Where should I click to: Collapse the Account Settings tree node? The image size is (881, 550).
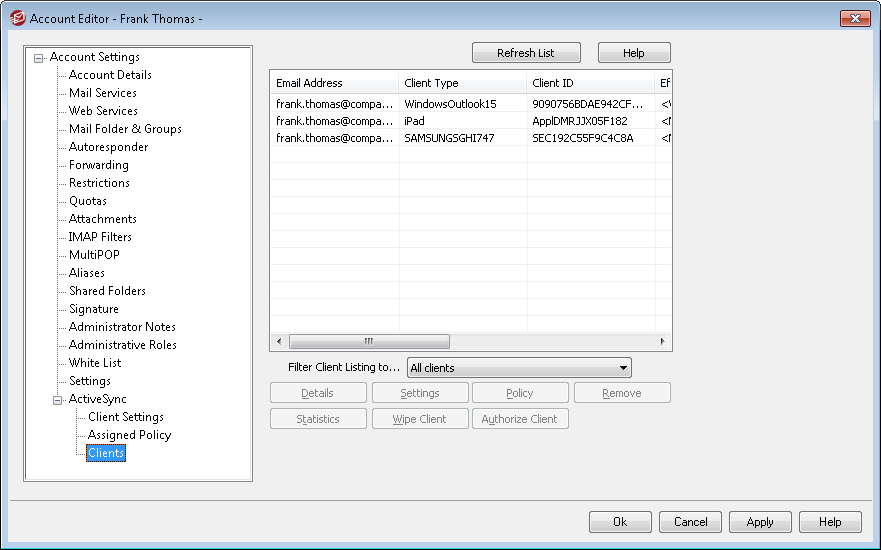click(x=39, y=57)
